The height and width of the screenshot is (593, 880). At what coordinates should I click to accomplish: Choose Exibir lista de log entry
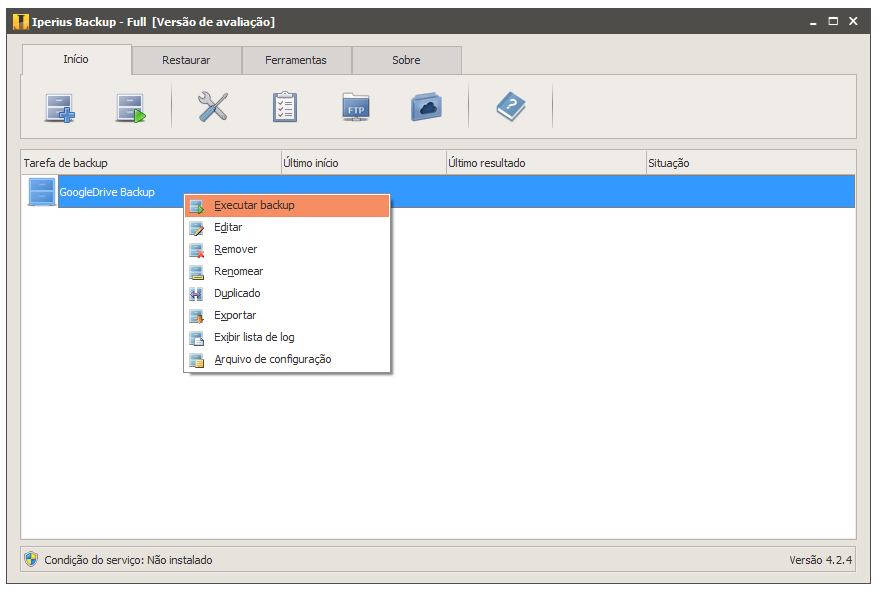(x=287, y=337)
